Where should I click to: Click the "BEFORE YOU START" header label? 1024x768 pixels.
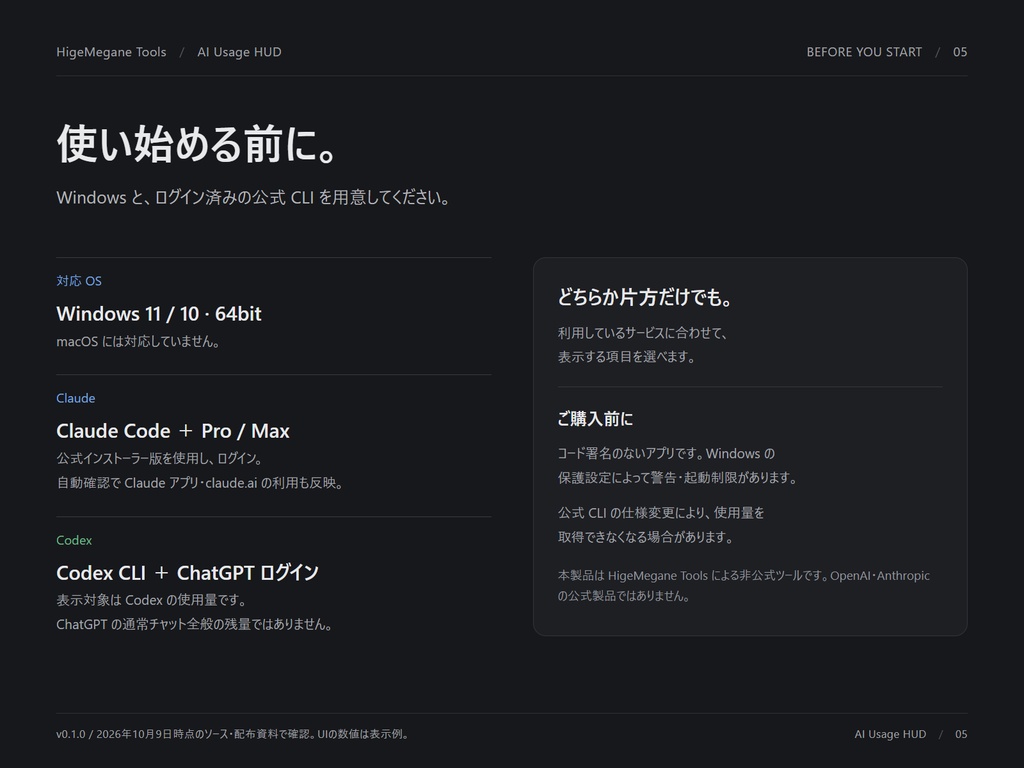[x=864, y=52]
